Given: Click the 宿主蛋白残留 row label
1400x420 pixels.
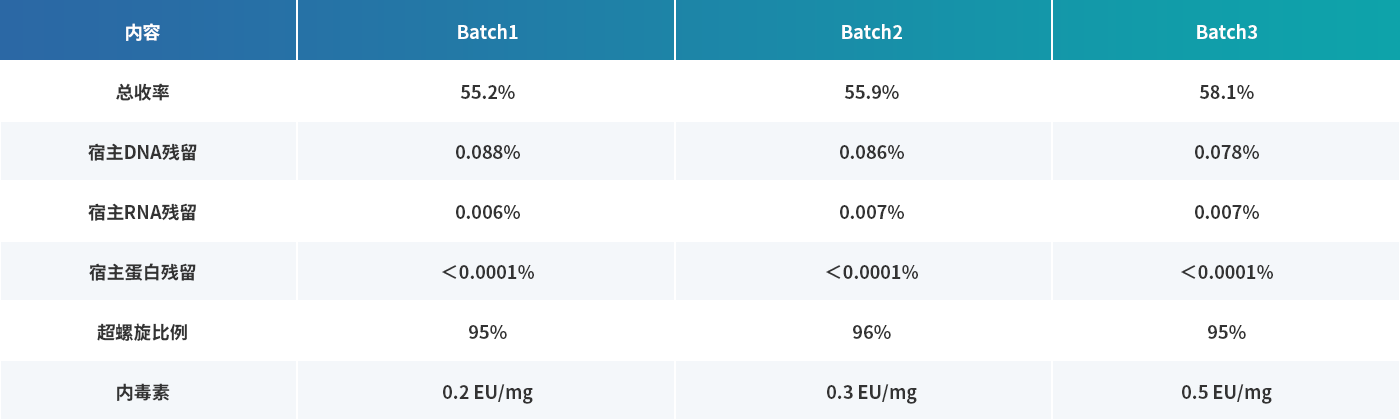Looking at the screenshot, I should click(x=142, y=272).
